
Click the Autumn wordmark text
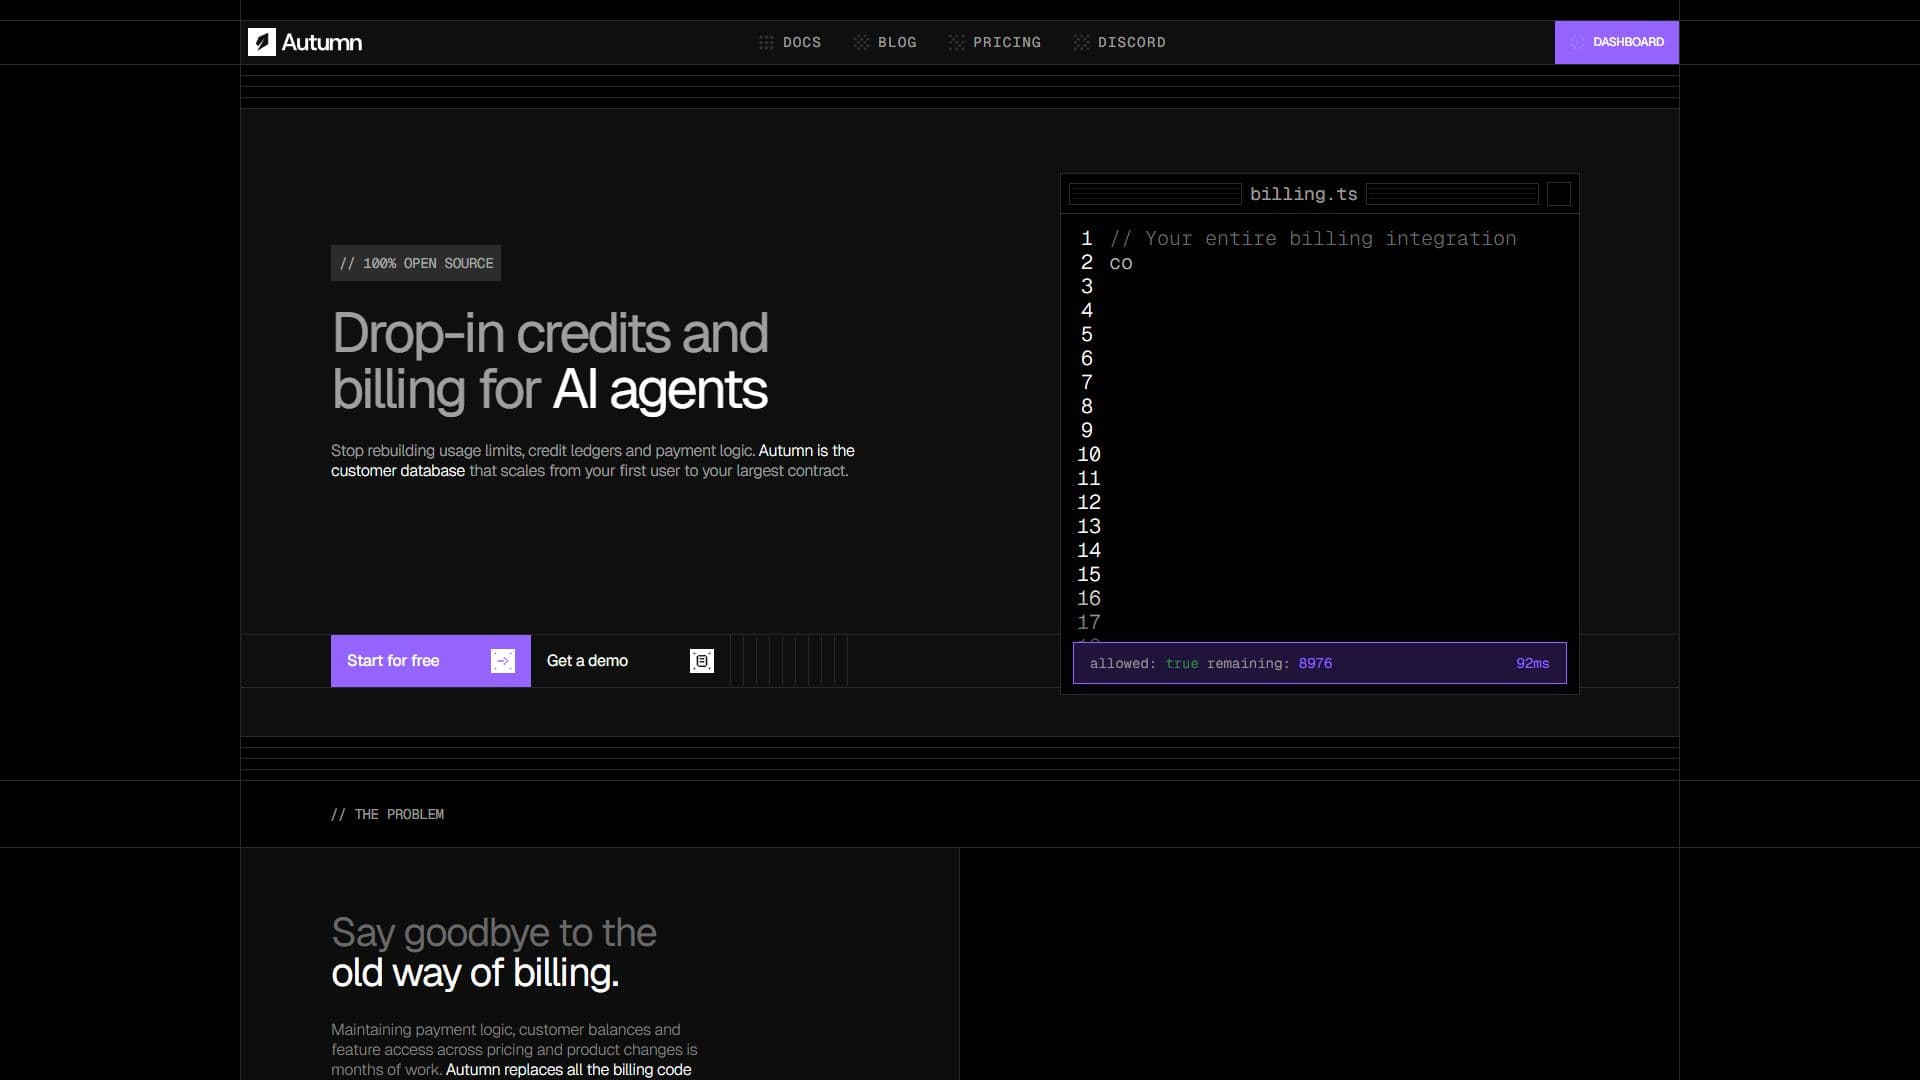coord(322,42)
